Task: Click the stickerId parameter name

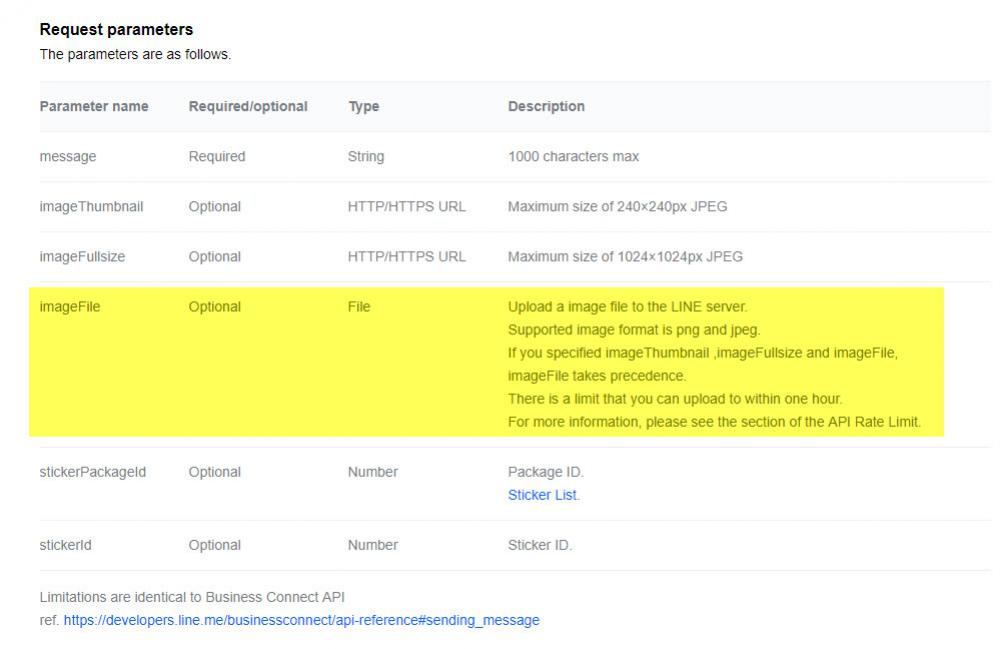Action: (70, 545)
